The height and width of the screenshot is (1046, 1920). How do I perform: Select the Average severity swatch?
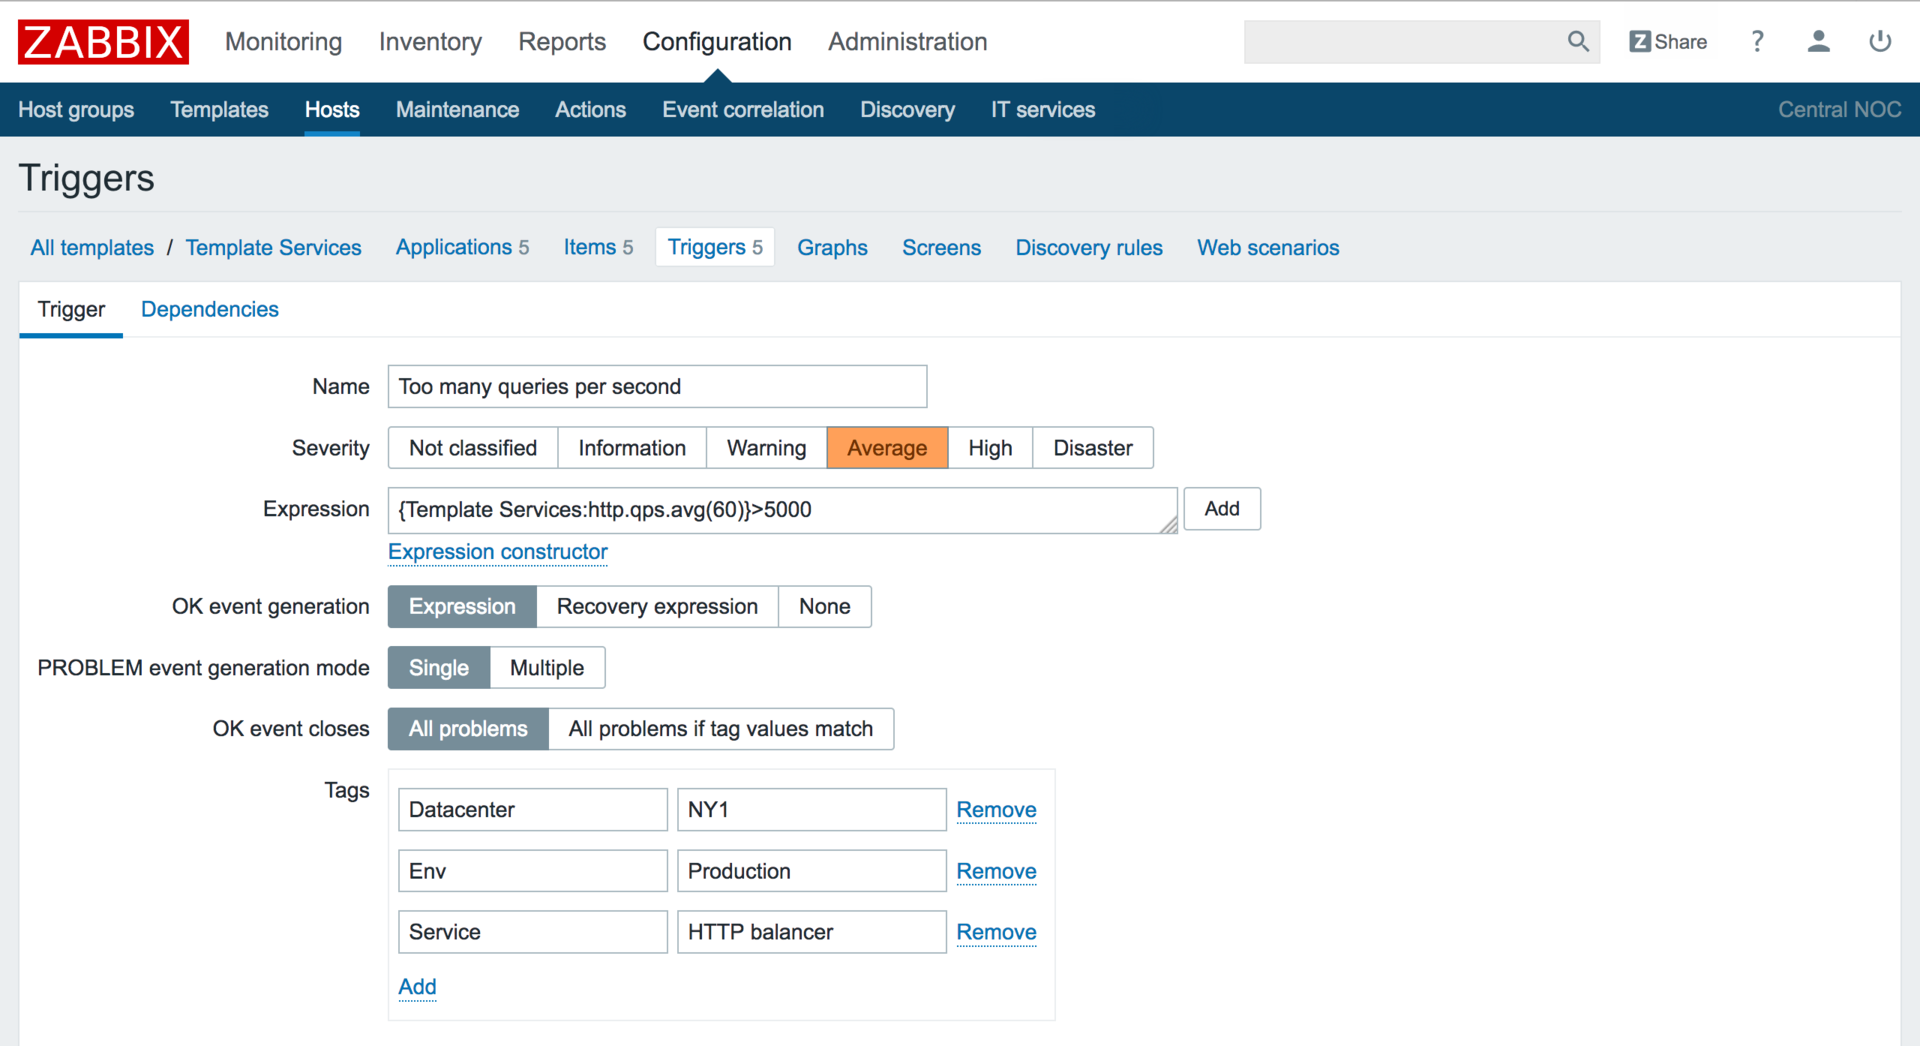point(886,448)
